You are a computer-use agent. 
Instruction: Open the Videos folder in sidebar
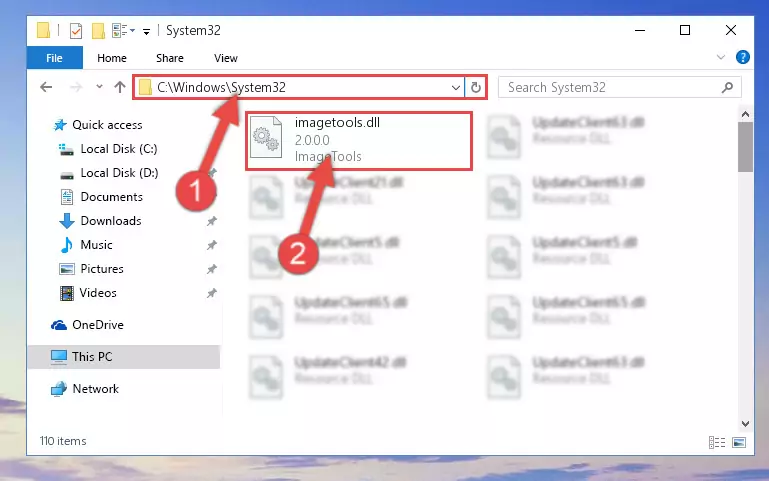(x=98, y=293)
